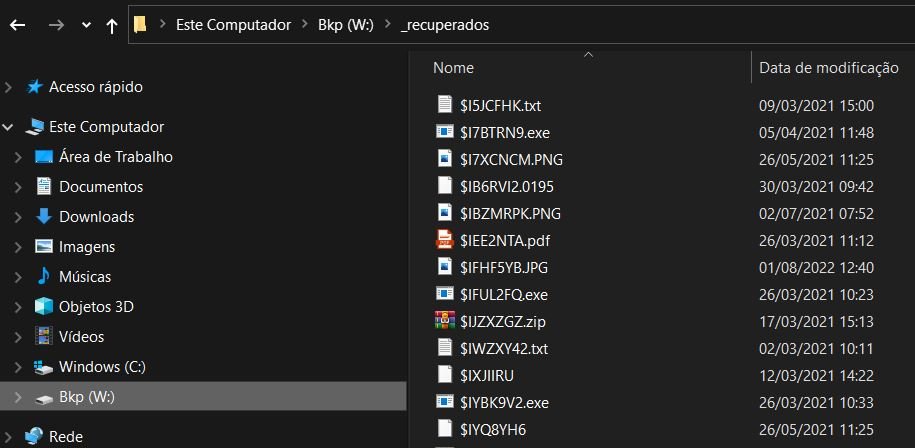The height and width of the screenshot is (448, 915).
Task: Expand the Área de Trabalho node
Action: (18, 157)
